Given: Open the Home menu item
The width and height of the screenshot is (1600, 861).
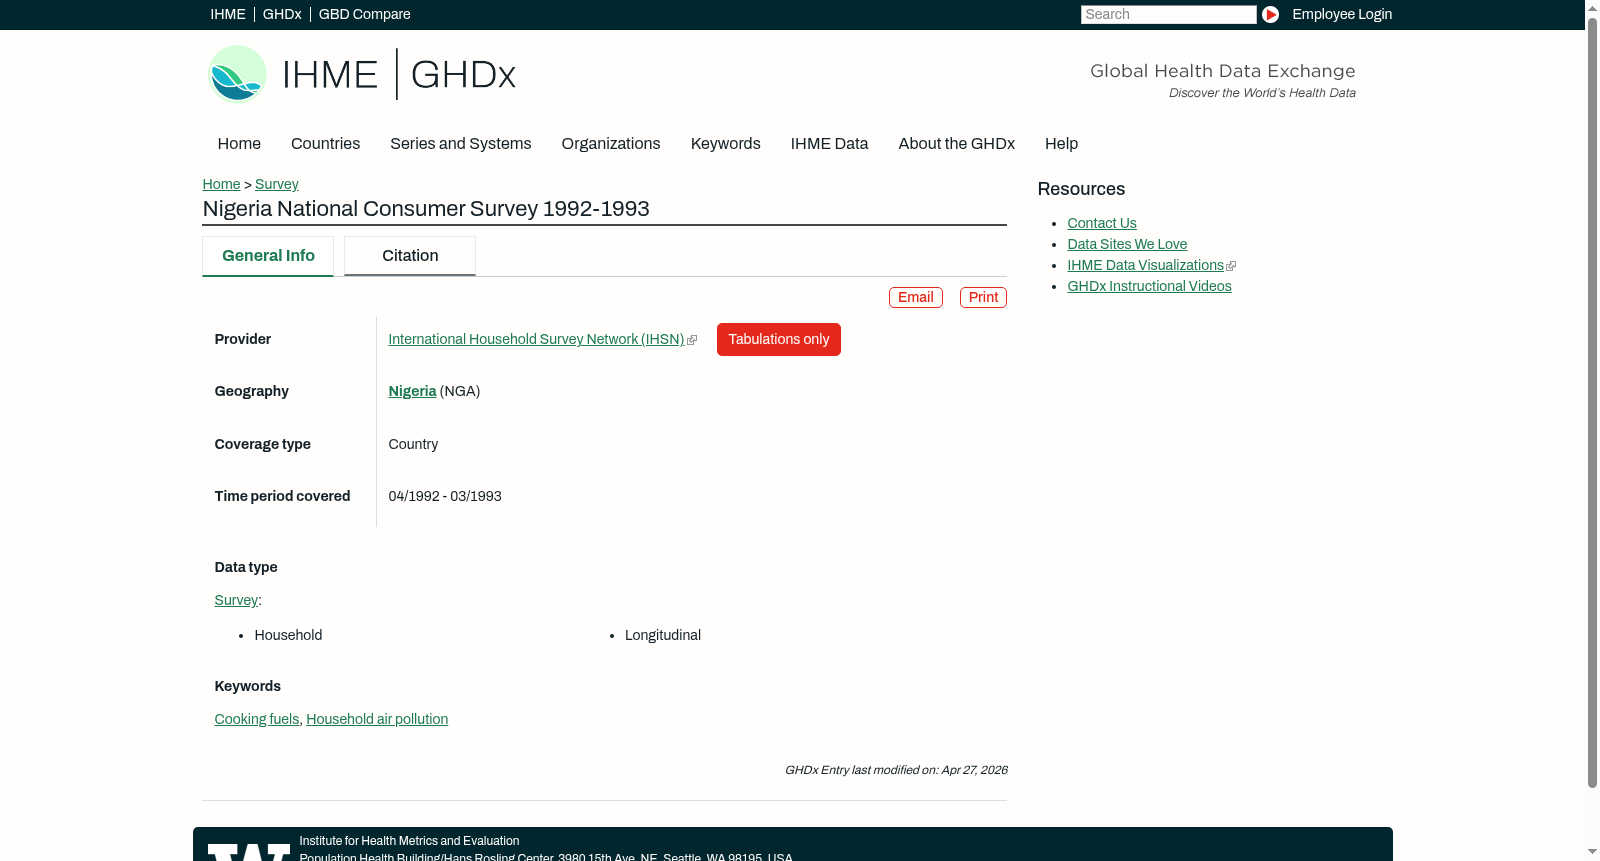Looking at the screenshot, I should pos(239,144).
